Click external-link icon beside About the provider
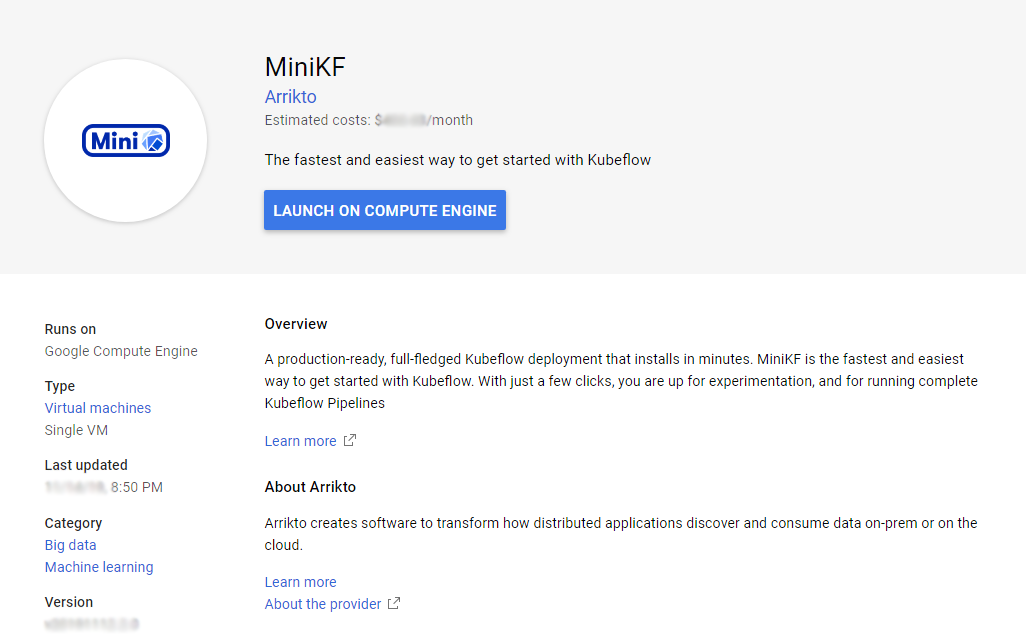1026x638 pixels. pos(394,604)
